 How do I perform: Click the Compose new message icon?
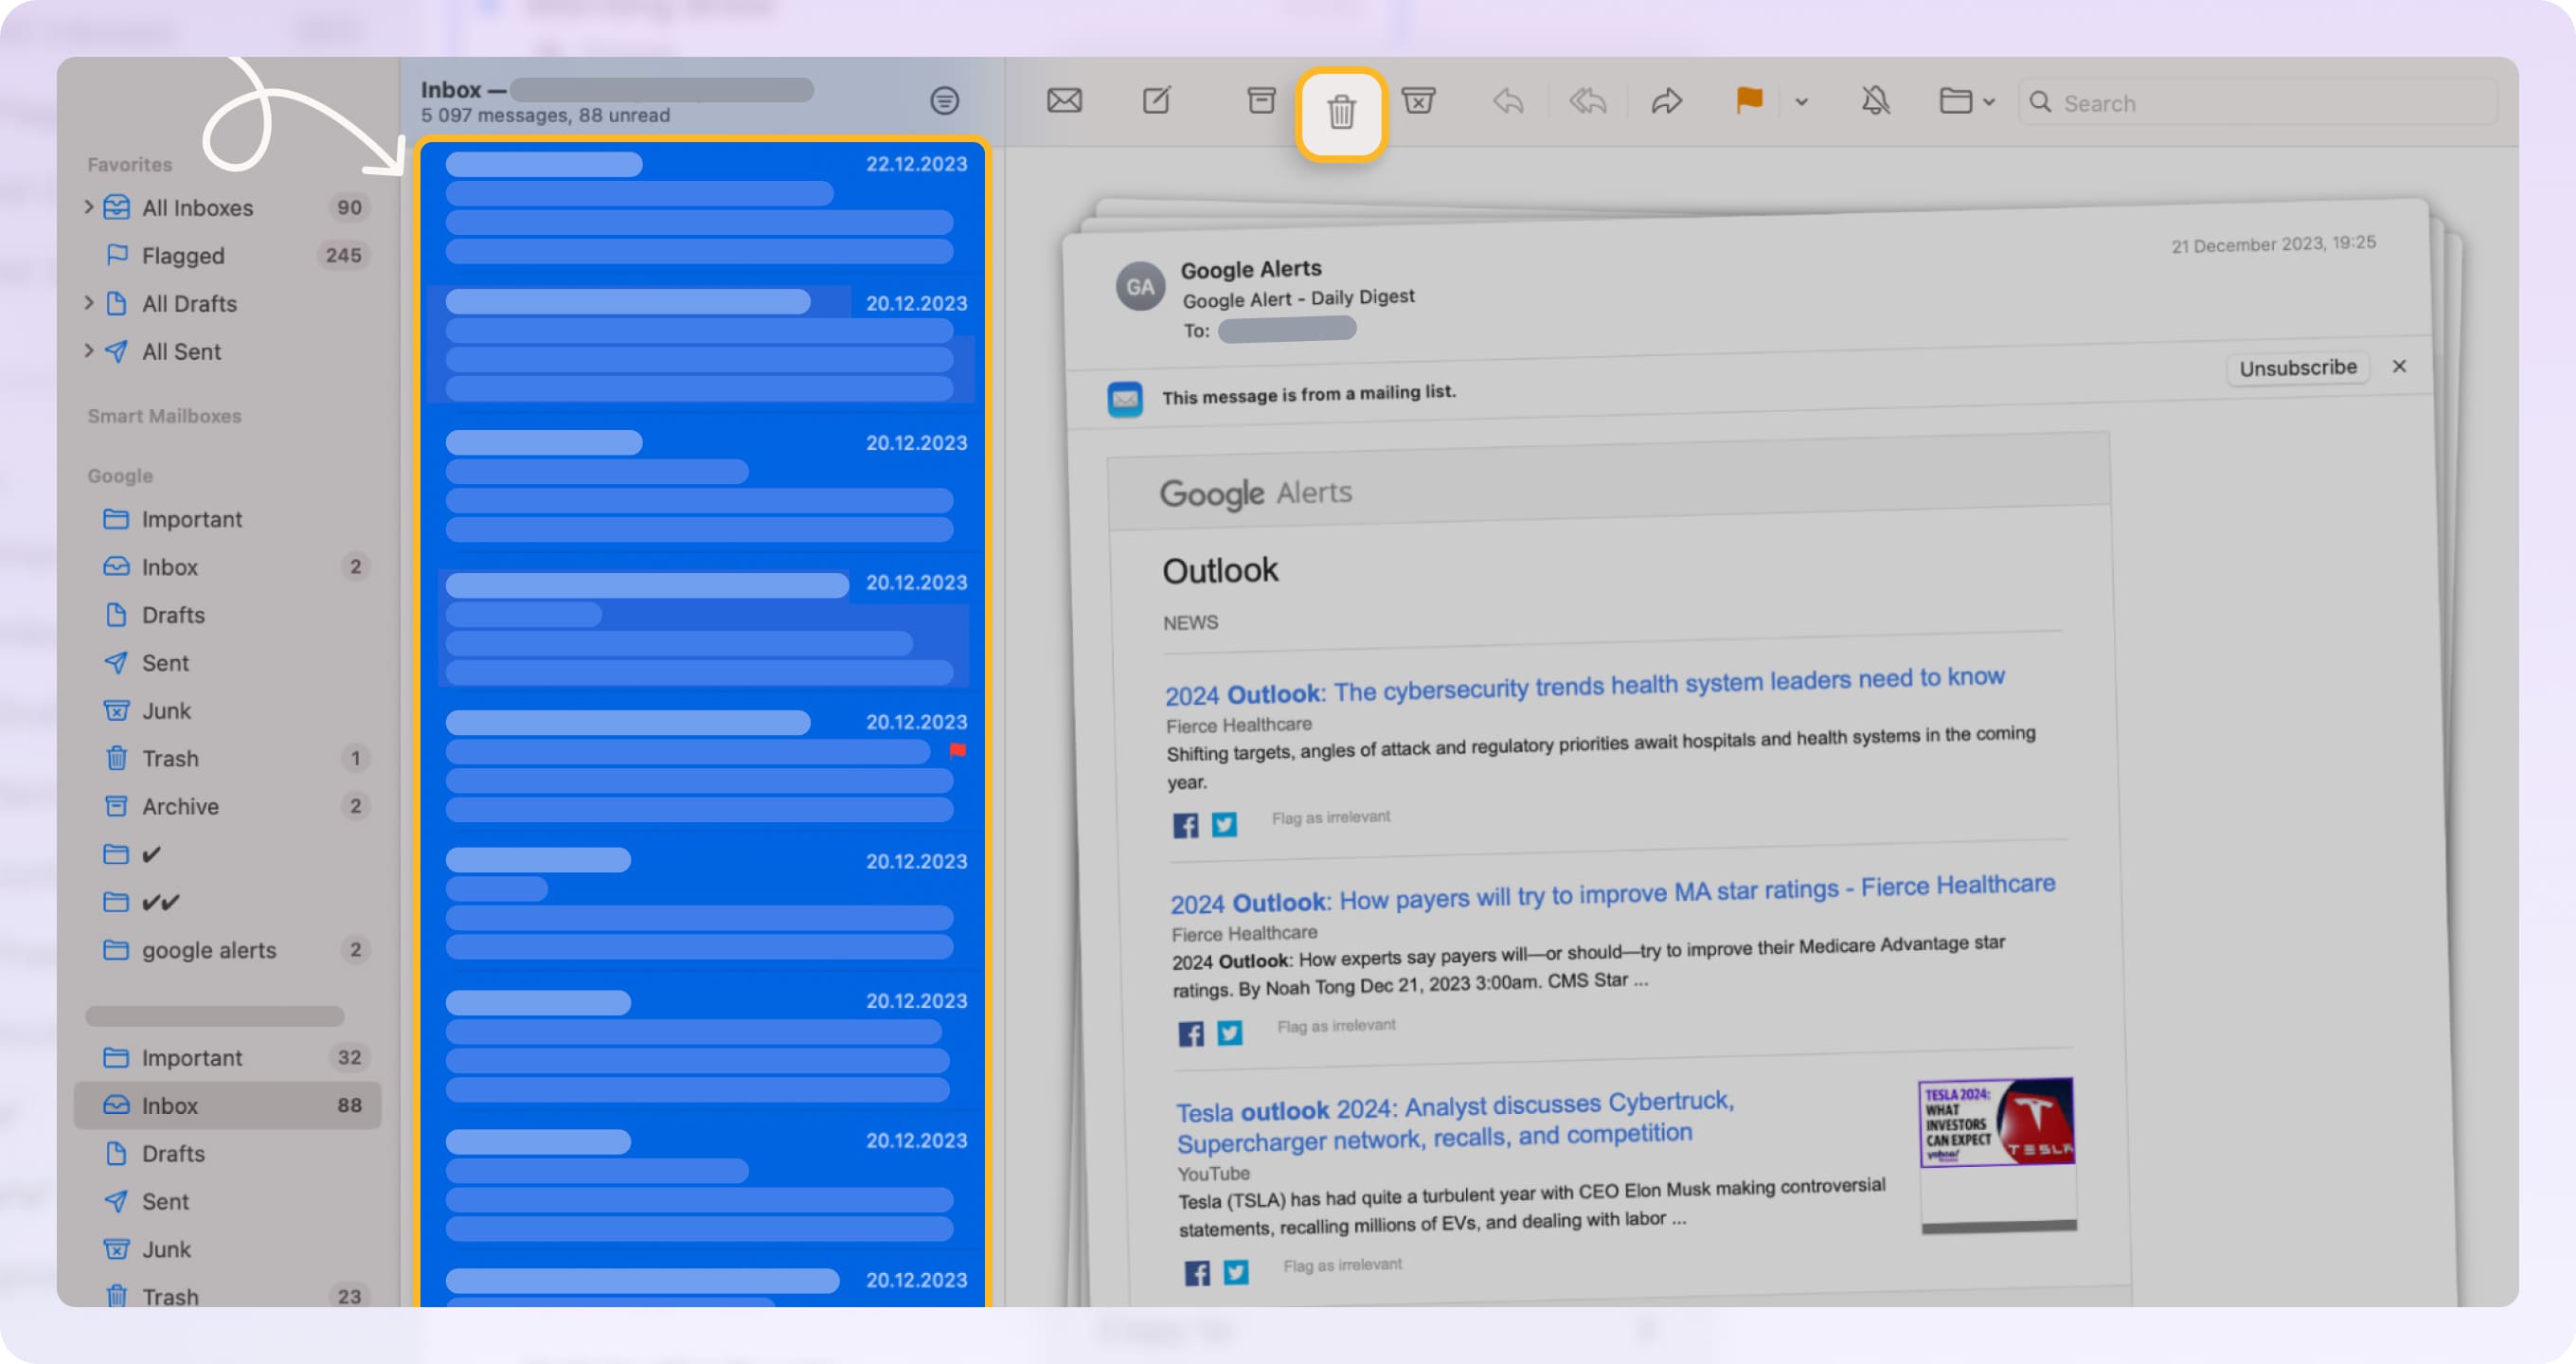[x=1158, y=100]
